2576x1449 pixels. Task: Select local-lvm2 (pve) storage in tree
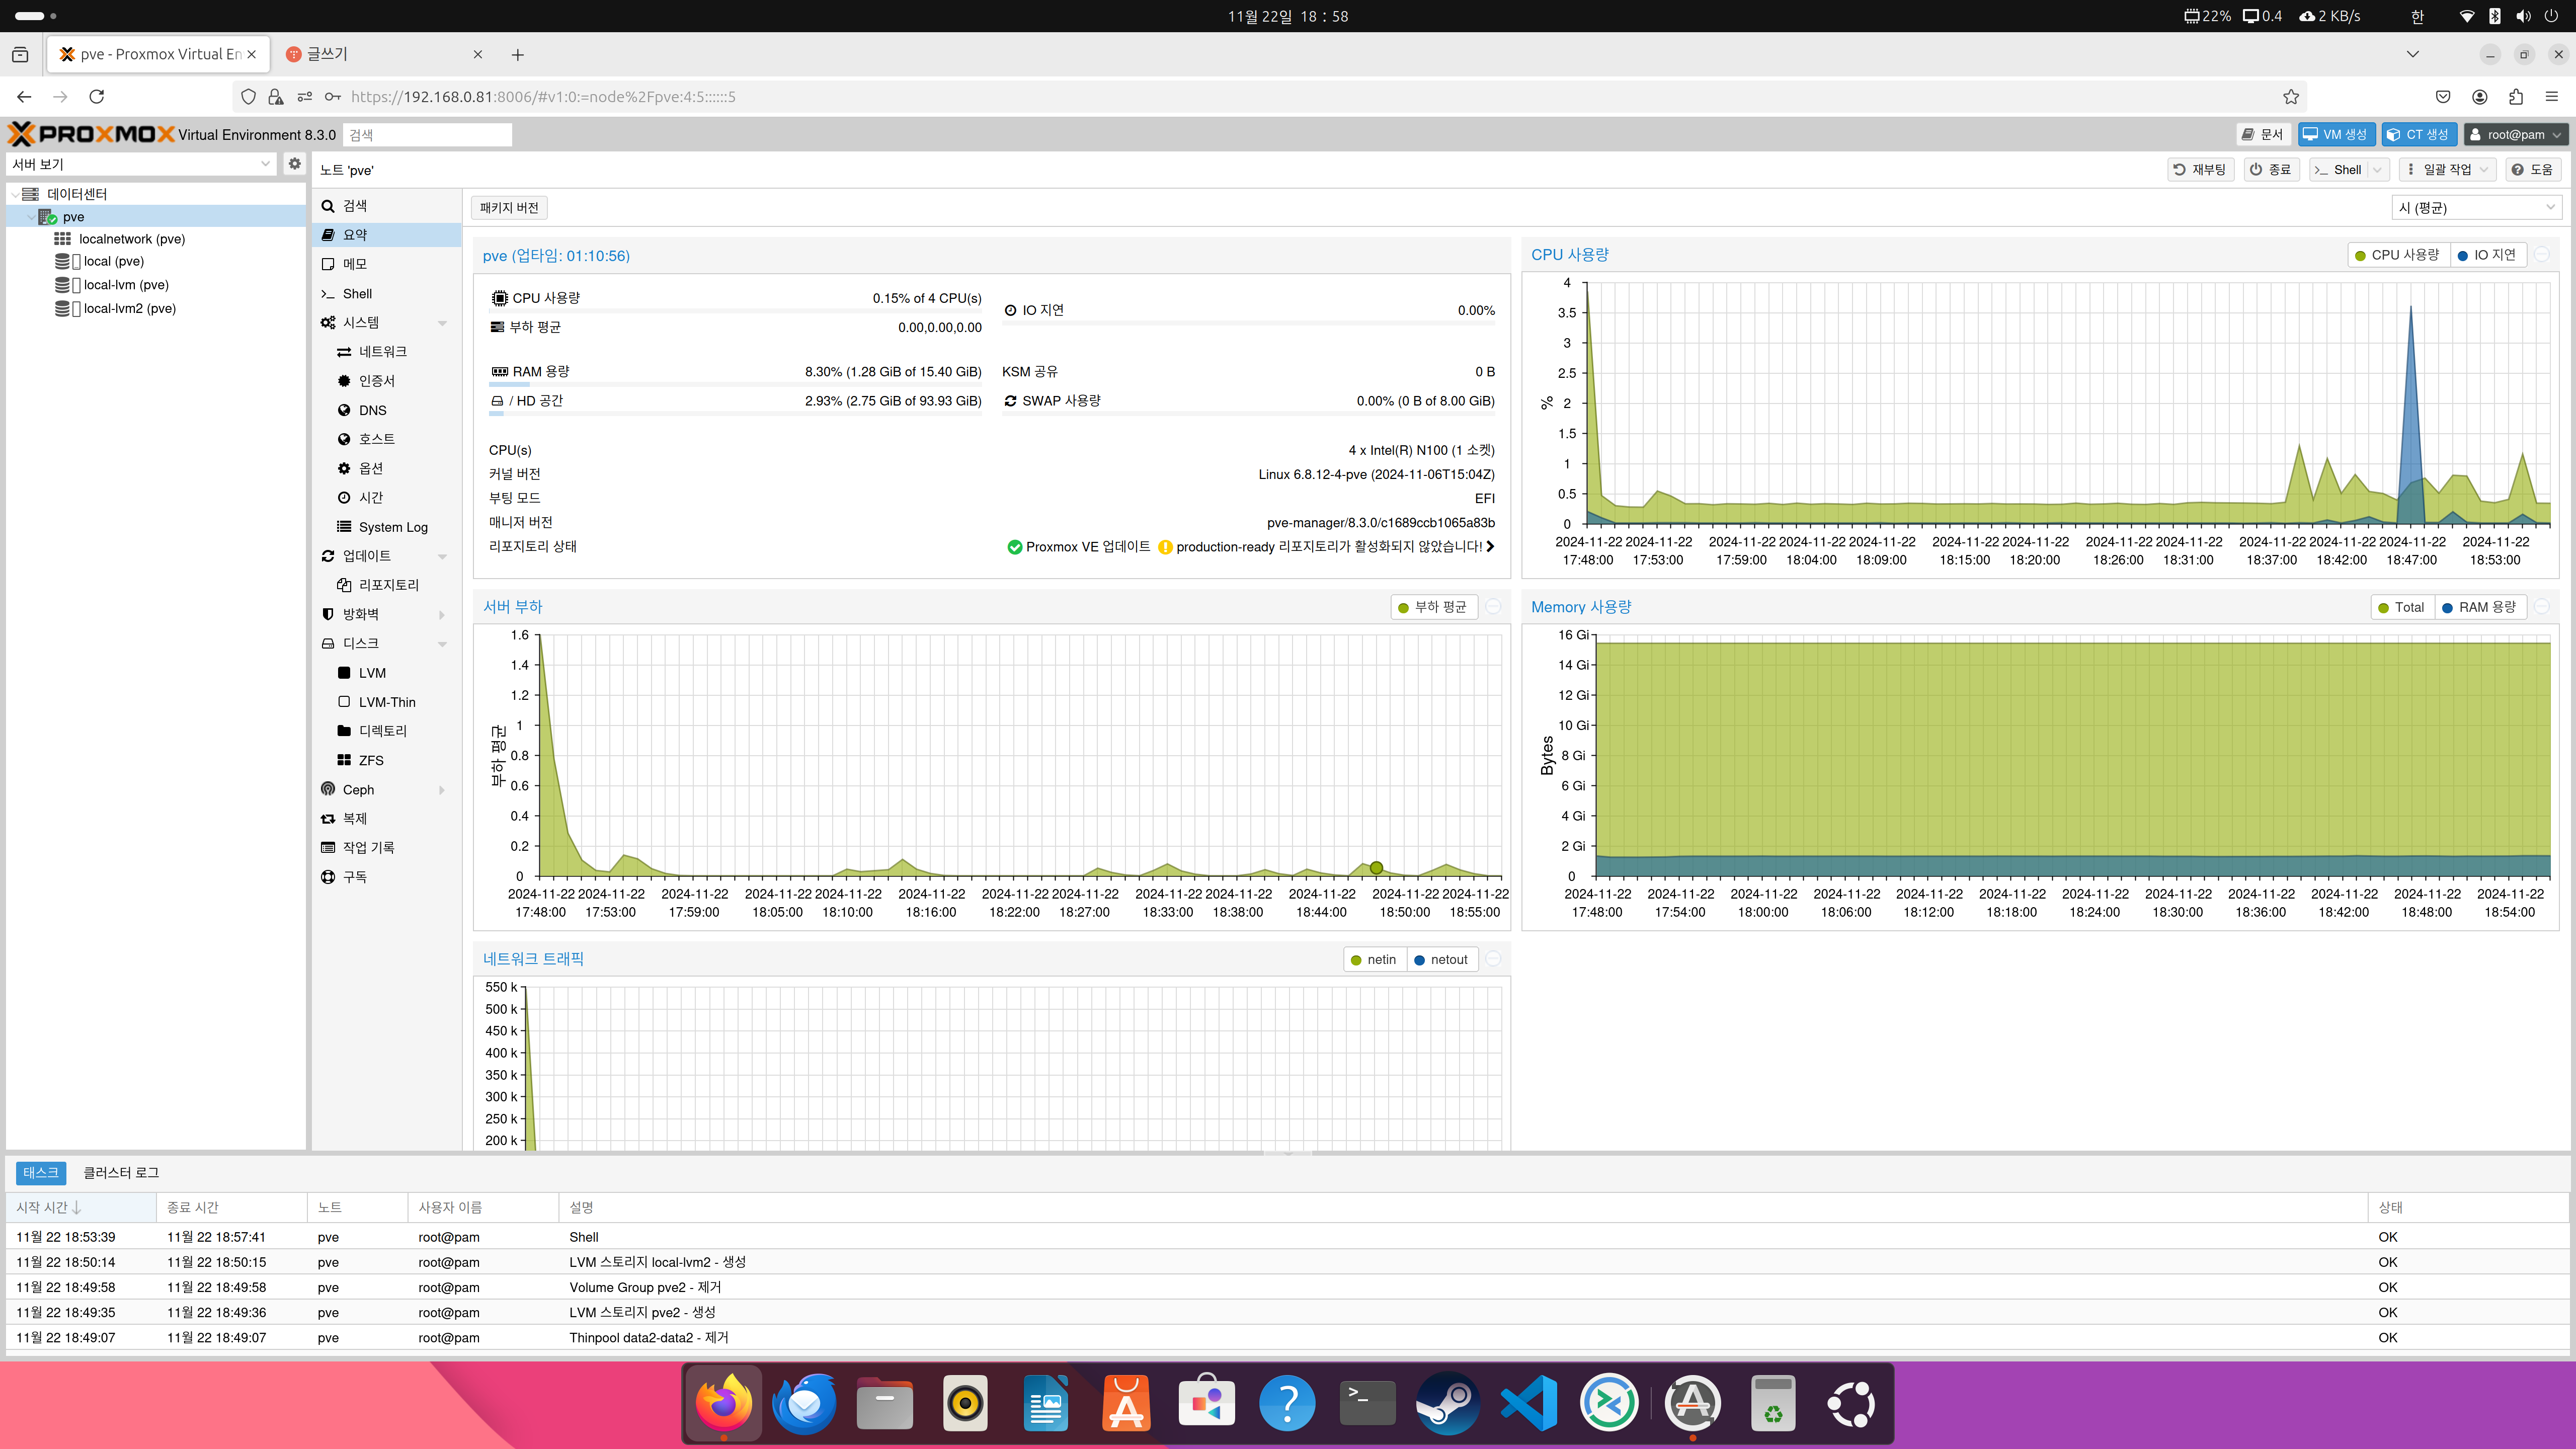tap(129, 308)
